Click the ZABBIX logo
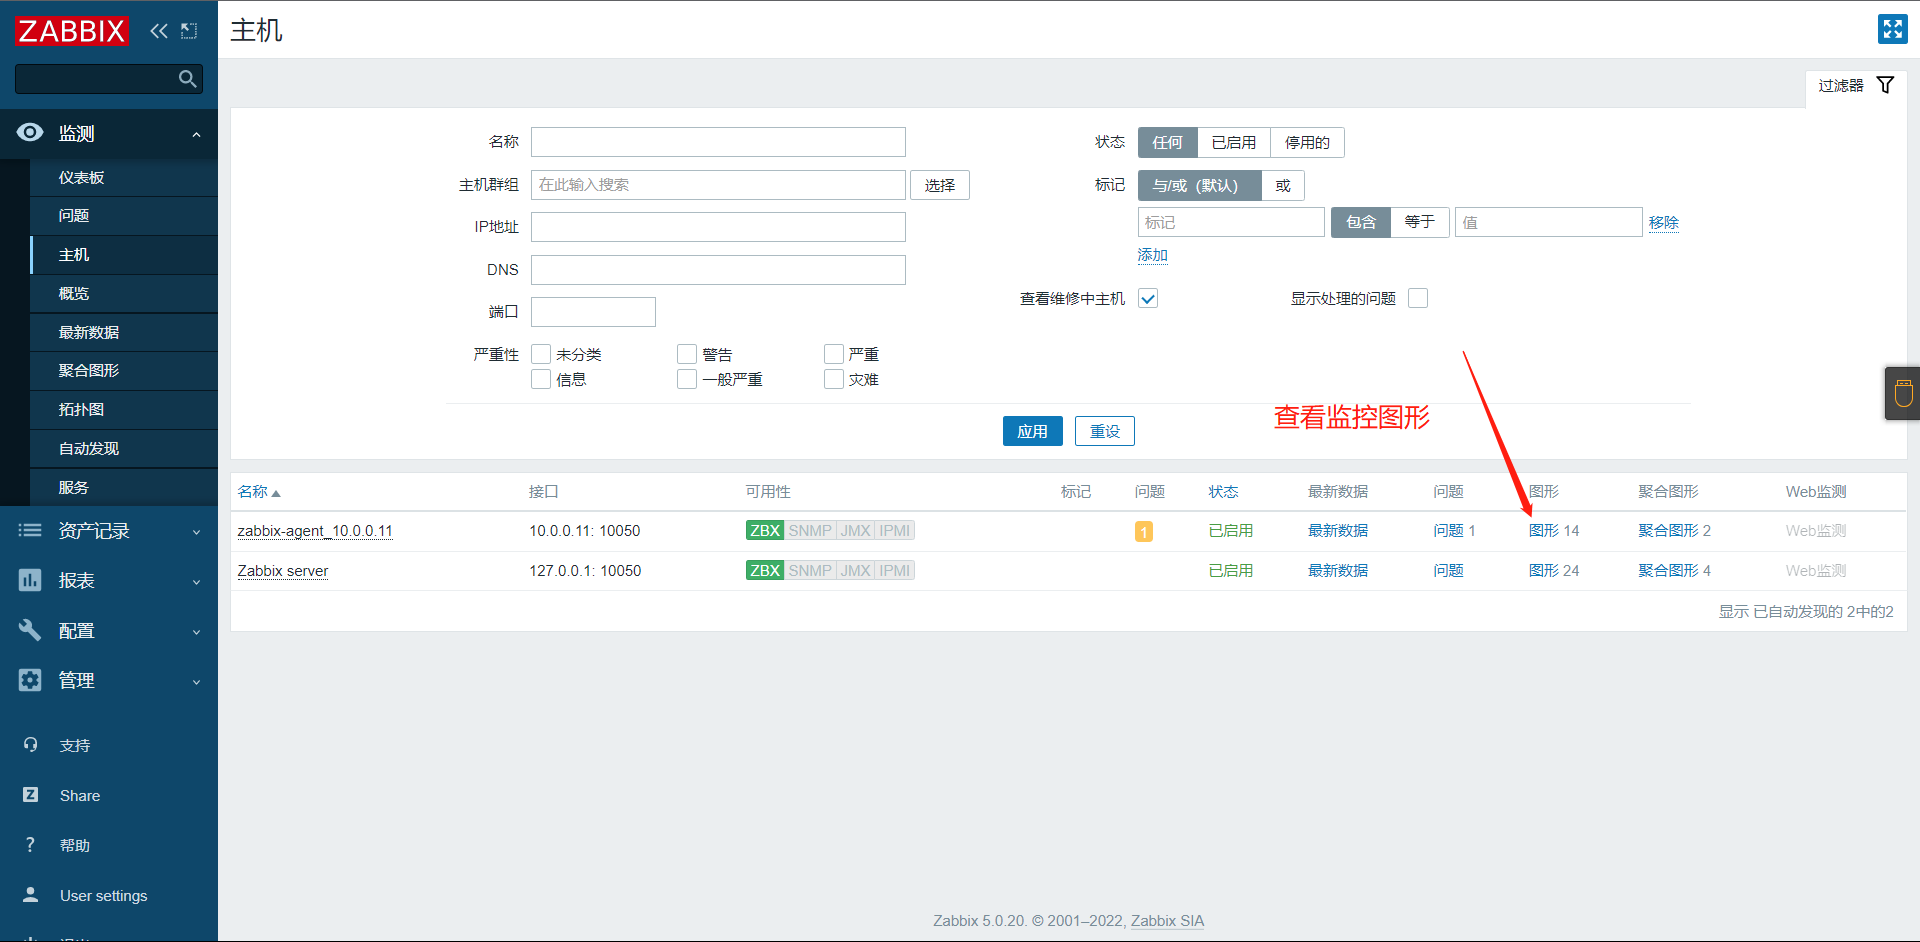Image resolution: width=1920 pixels, height=942 pixels. point(72,31)
